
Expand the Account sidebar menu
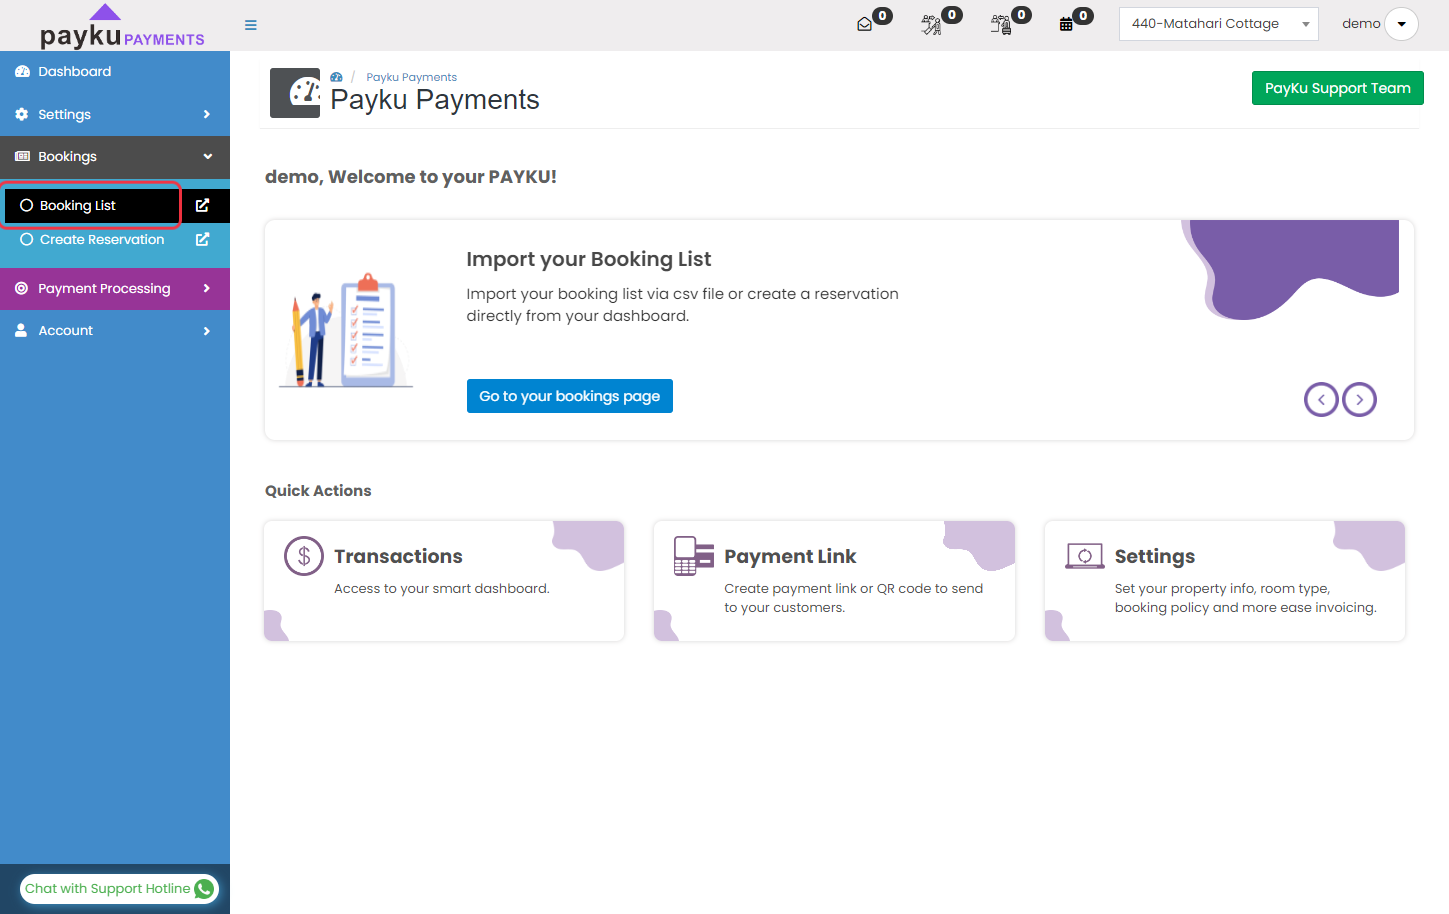[115, 331]
